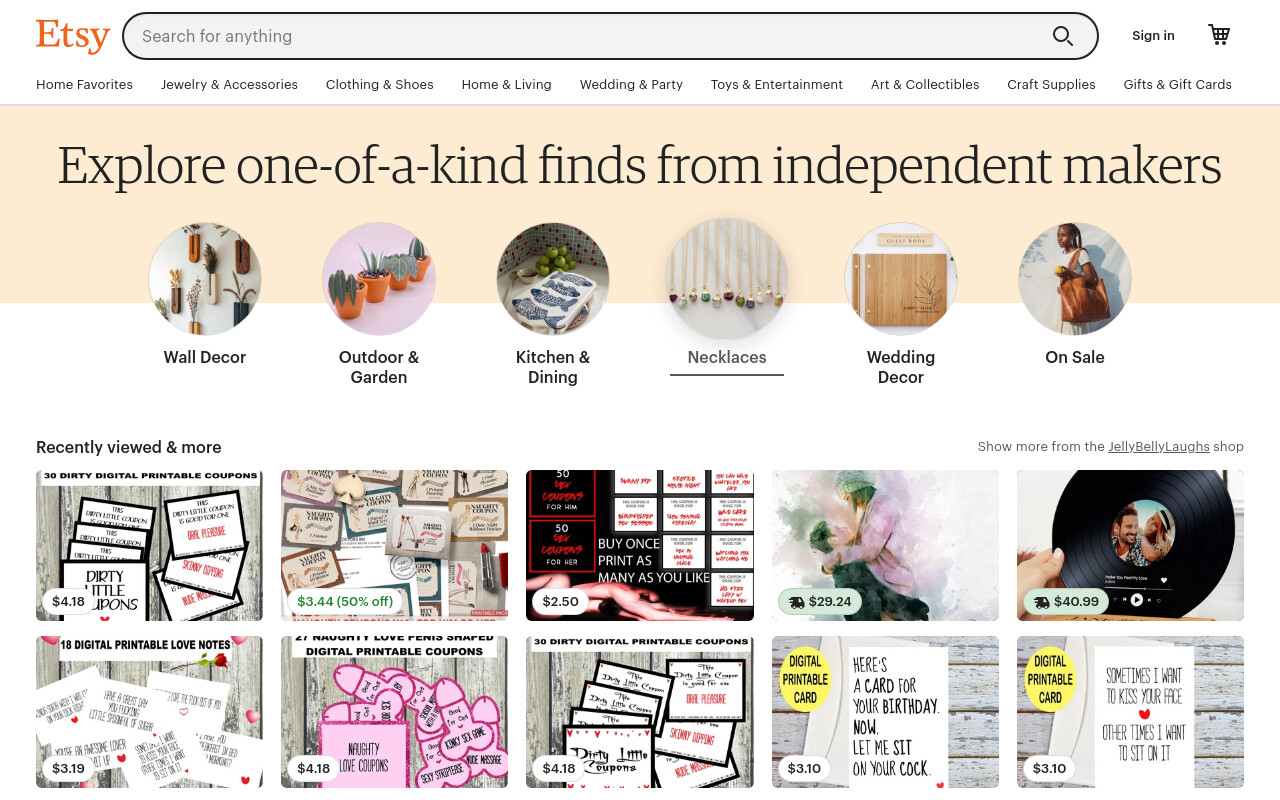
Task: Open the $3.44 (50% off) coupon listing
Action: click(x=394, y=545)
